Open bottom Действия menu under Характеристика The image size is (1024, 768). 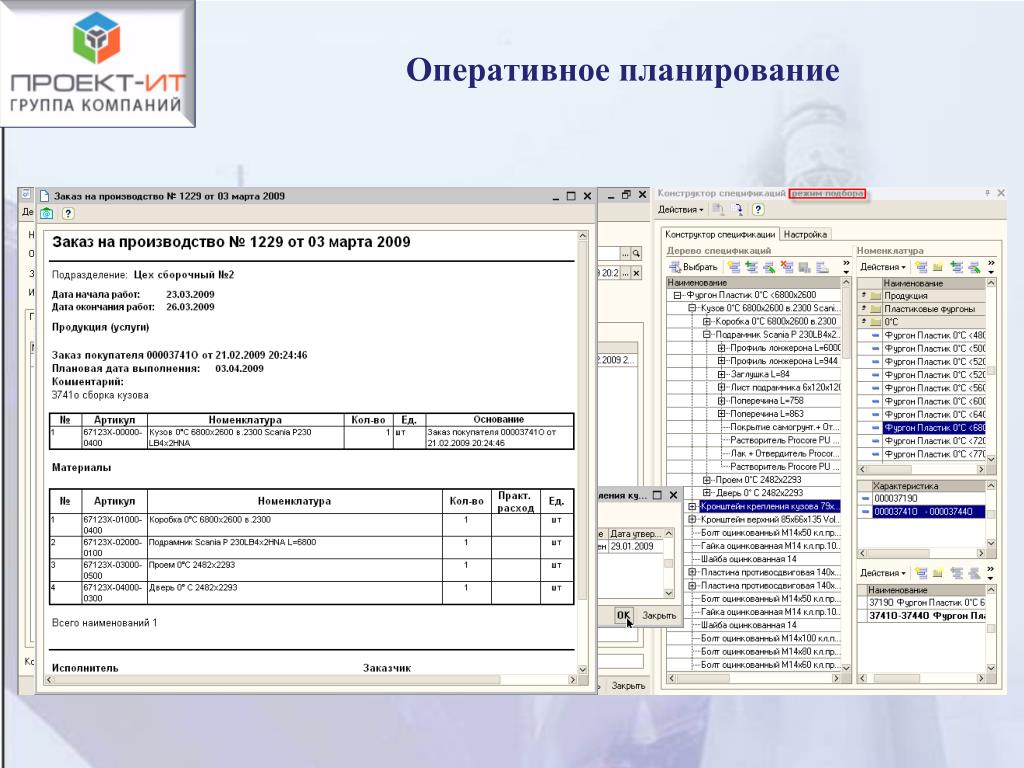click(x=883, y=573)
